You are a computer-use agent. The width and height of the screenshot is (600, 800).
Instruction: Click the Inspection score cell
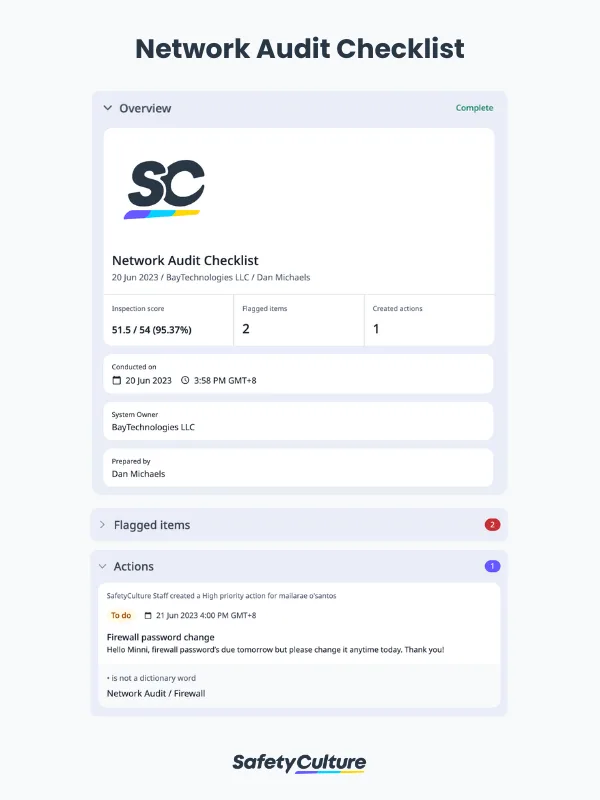[x=168, y=320]
